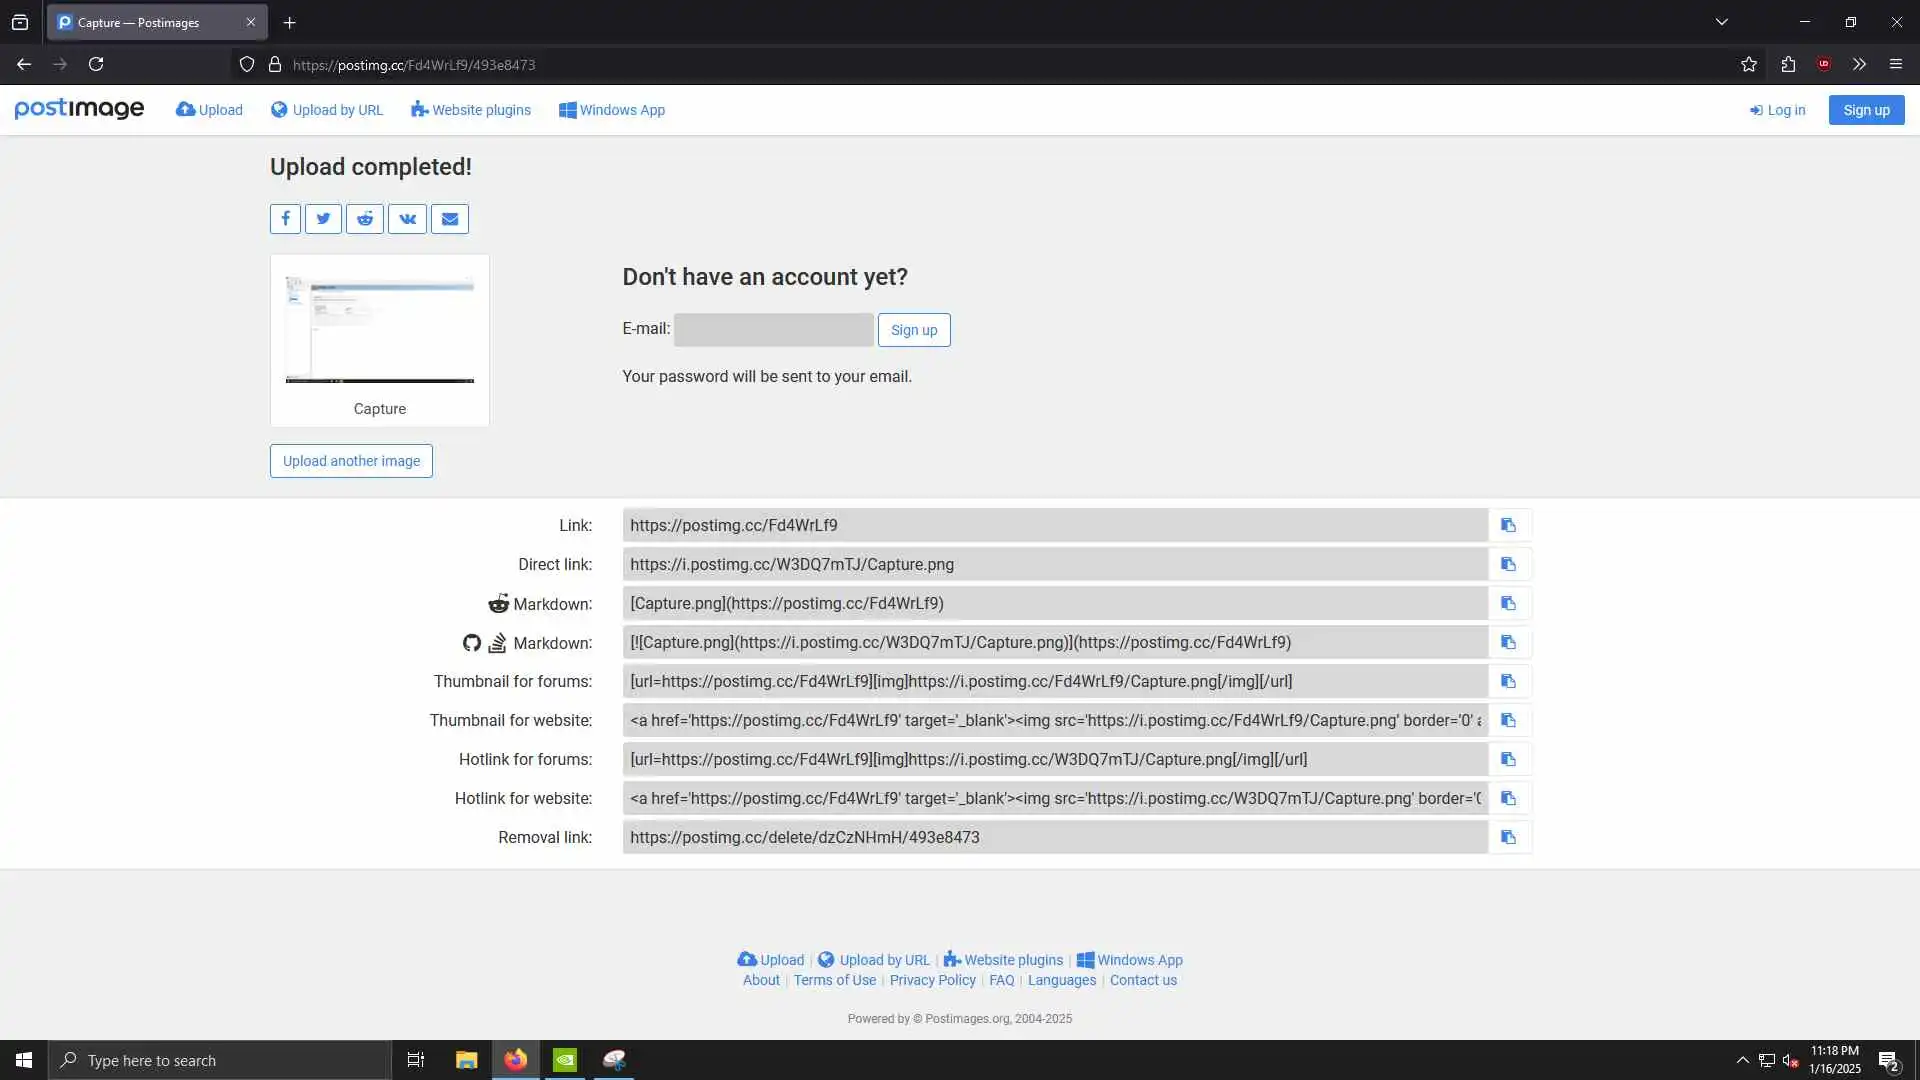1920x1080 pixels.
Task: Copy the Thumbnail for website code
Action: (1508, 721)
